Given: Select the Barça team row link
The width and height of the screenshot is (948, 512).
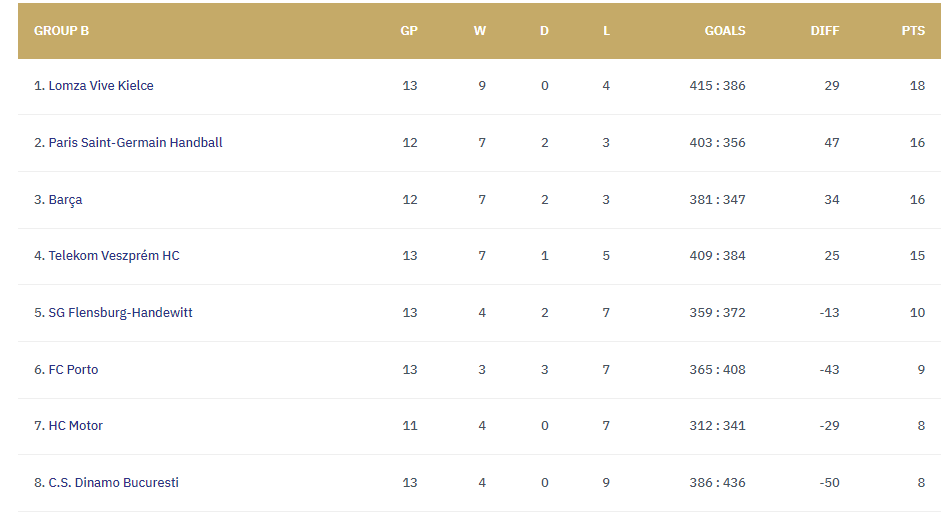Looking at the screenshot, I should (65, 200).
